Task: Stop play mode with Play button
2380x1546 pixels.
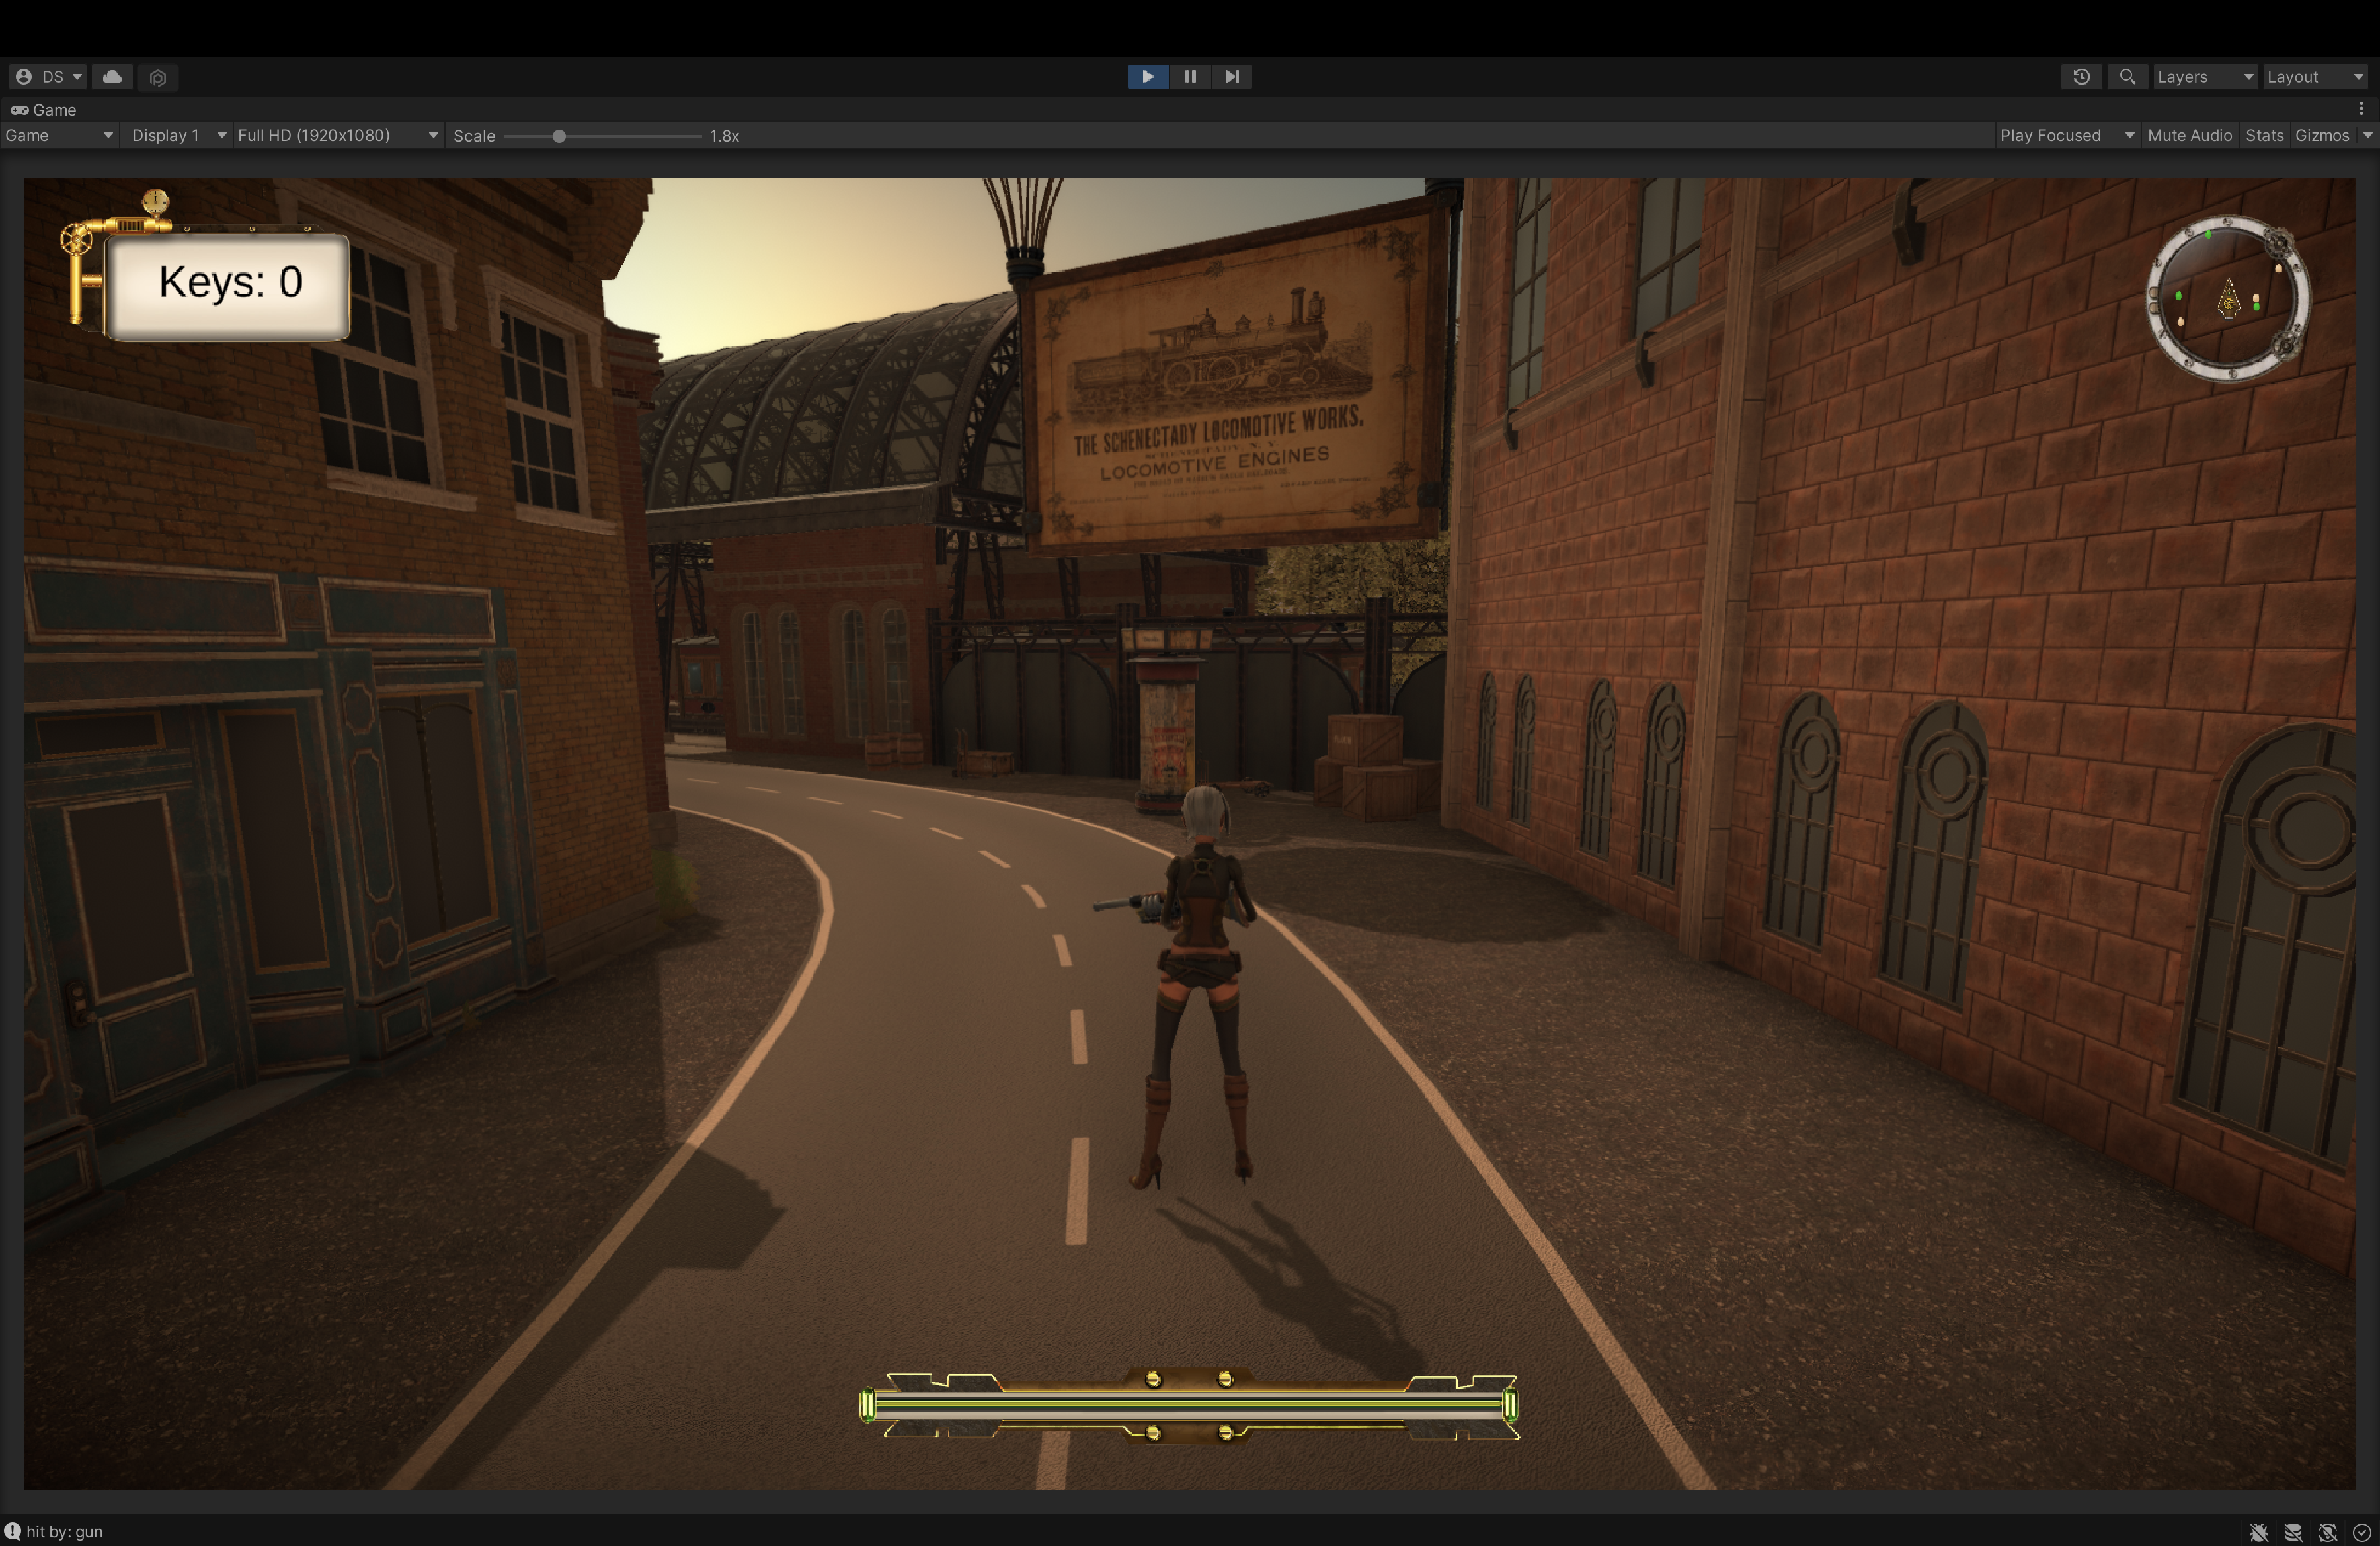Action: 1147,77
